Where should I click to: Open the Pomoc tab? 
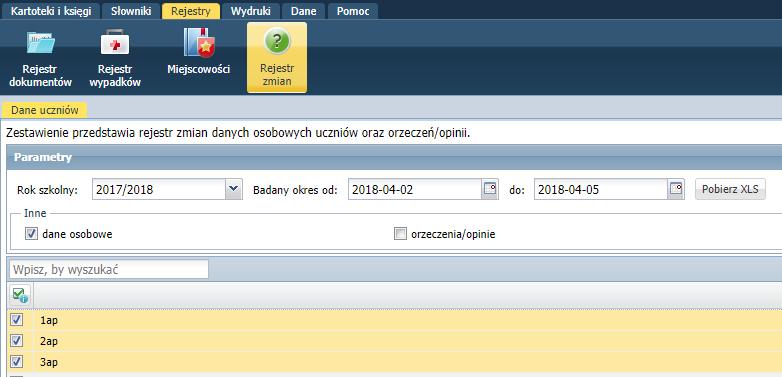coord(353,11)
